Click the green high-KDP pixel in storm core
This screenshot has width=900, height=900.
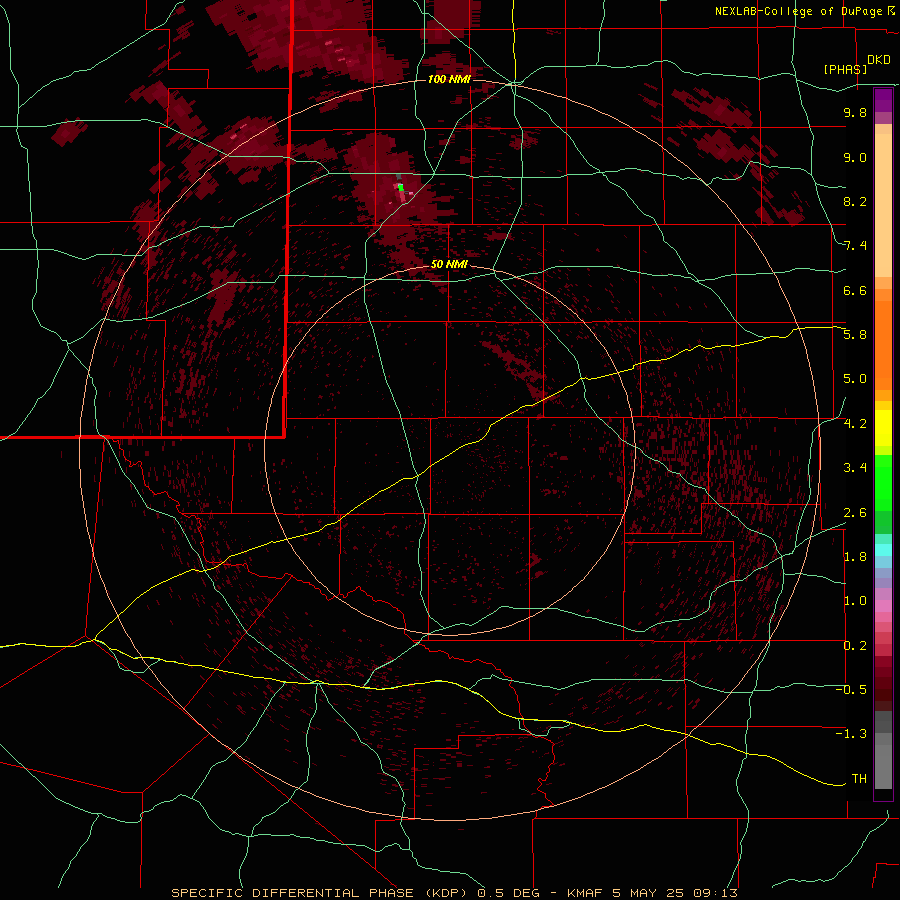(401, 187)
